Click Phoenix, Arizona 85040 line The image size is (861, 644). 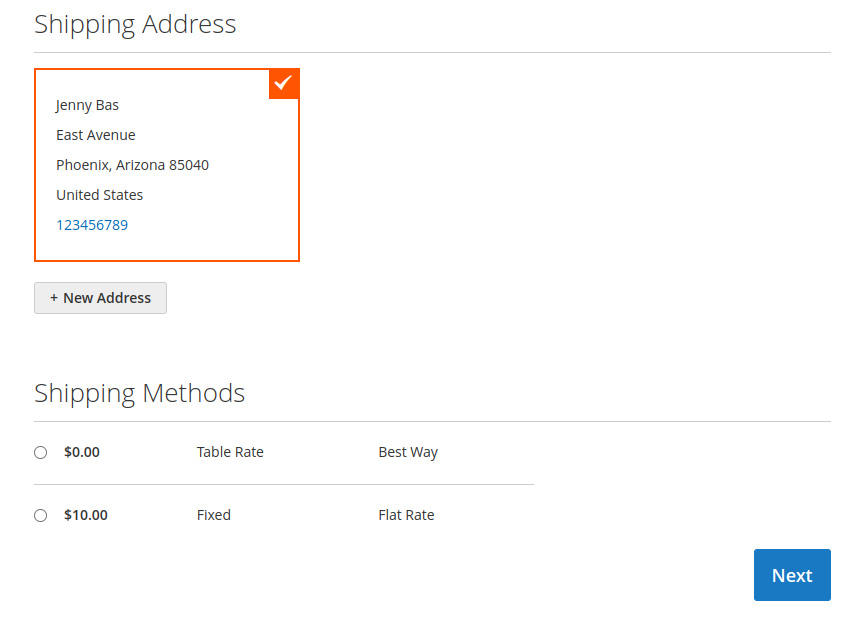pyautogui.click(x=132, y=165)
